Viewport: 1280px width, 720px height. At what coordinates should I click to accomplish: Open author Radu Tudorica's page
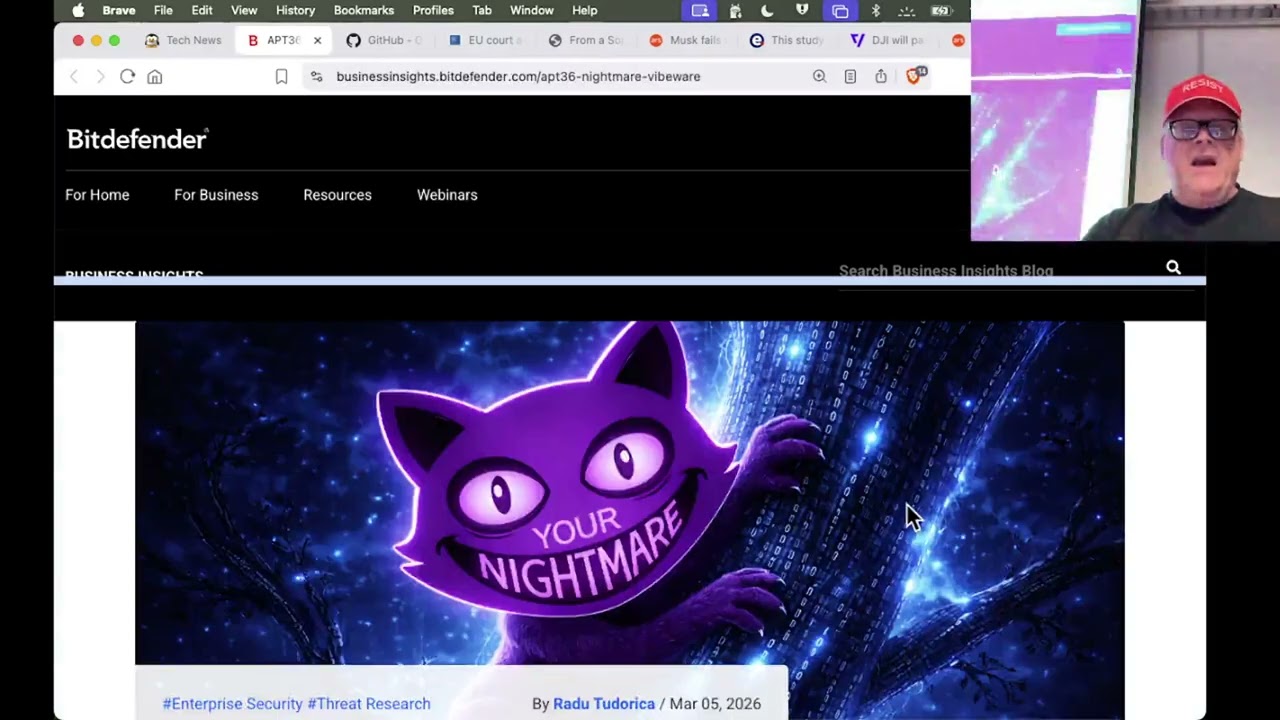(604, 704)
